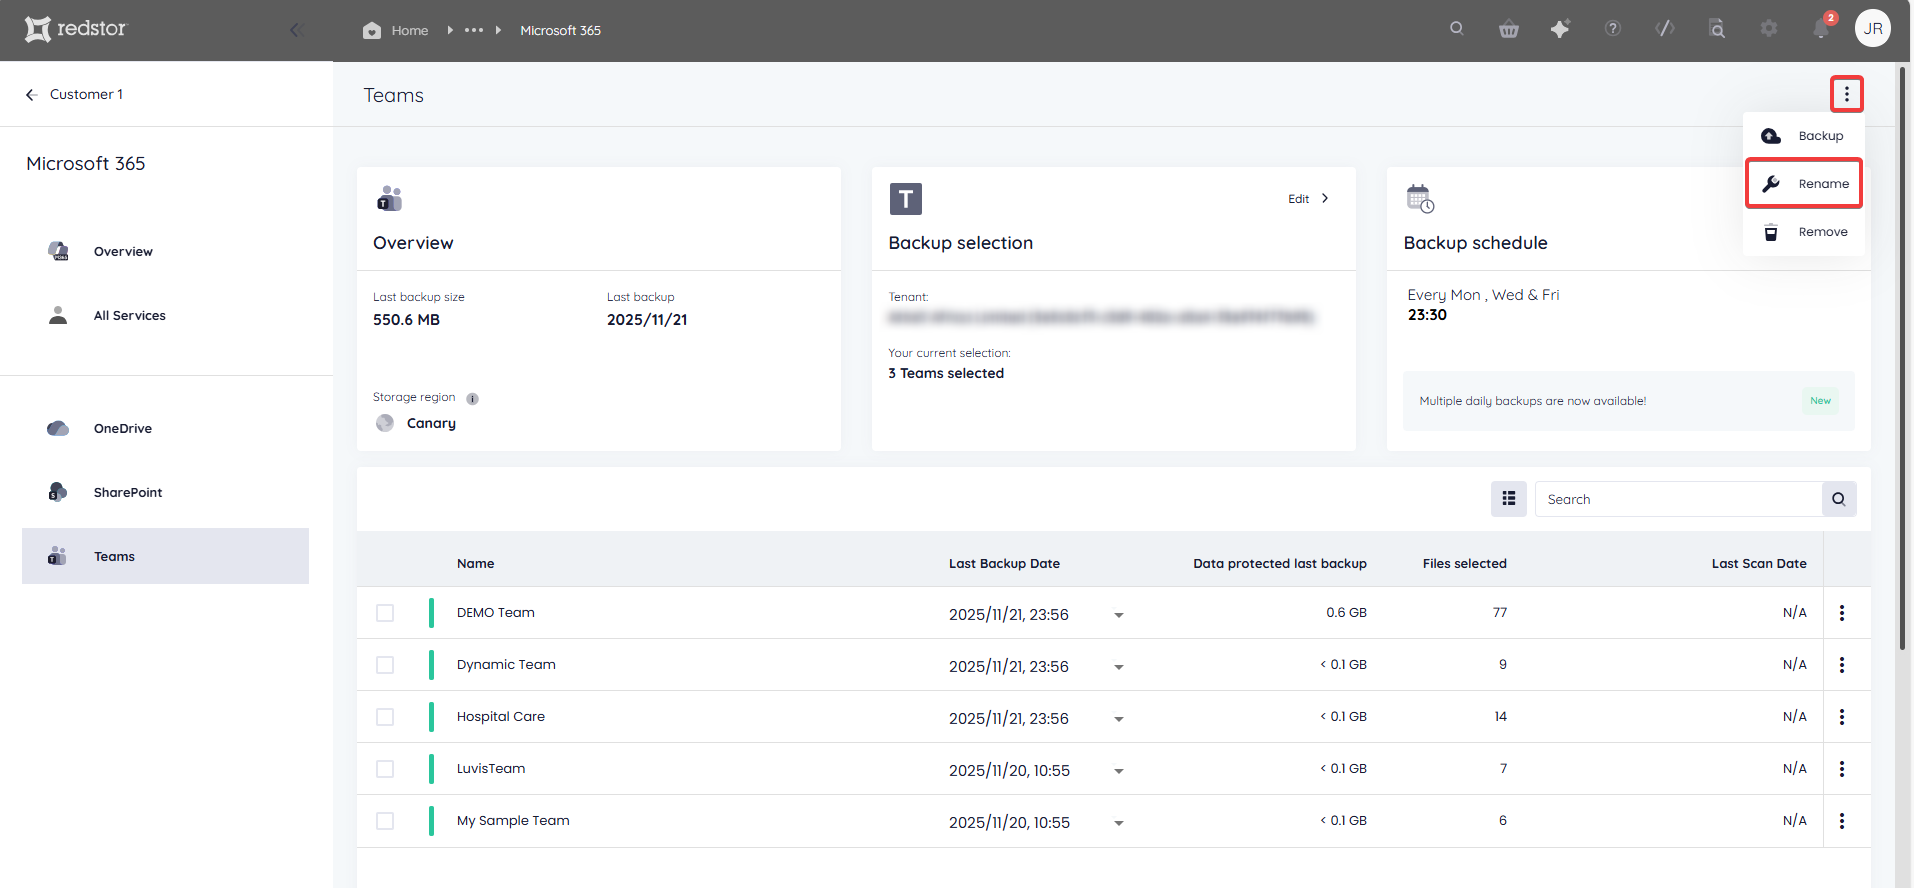Open LuvisTeam row actions menu
This screenshot has width=1914, height=888.
[x=1842, y=769]
